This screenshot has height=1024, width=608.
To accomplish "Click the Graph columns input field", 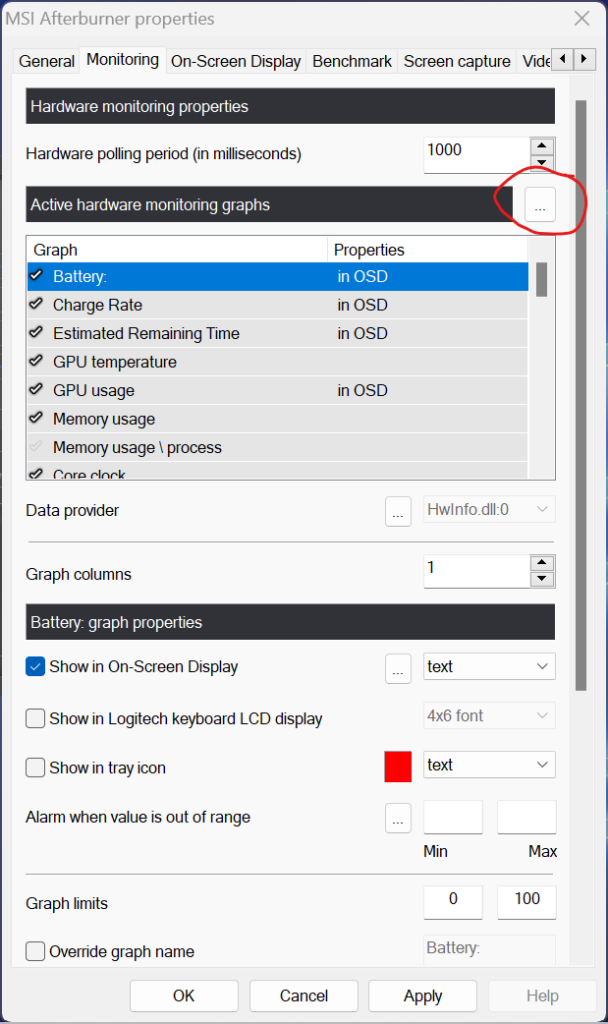I will pos(477,571).
